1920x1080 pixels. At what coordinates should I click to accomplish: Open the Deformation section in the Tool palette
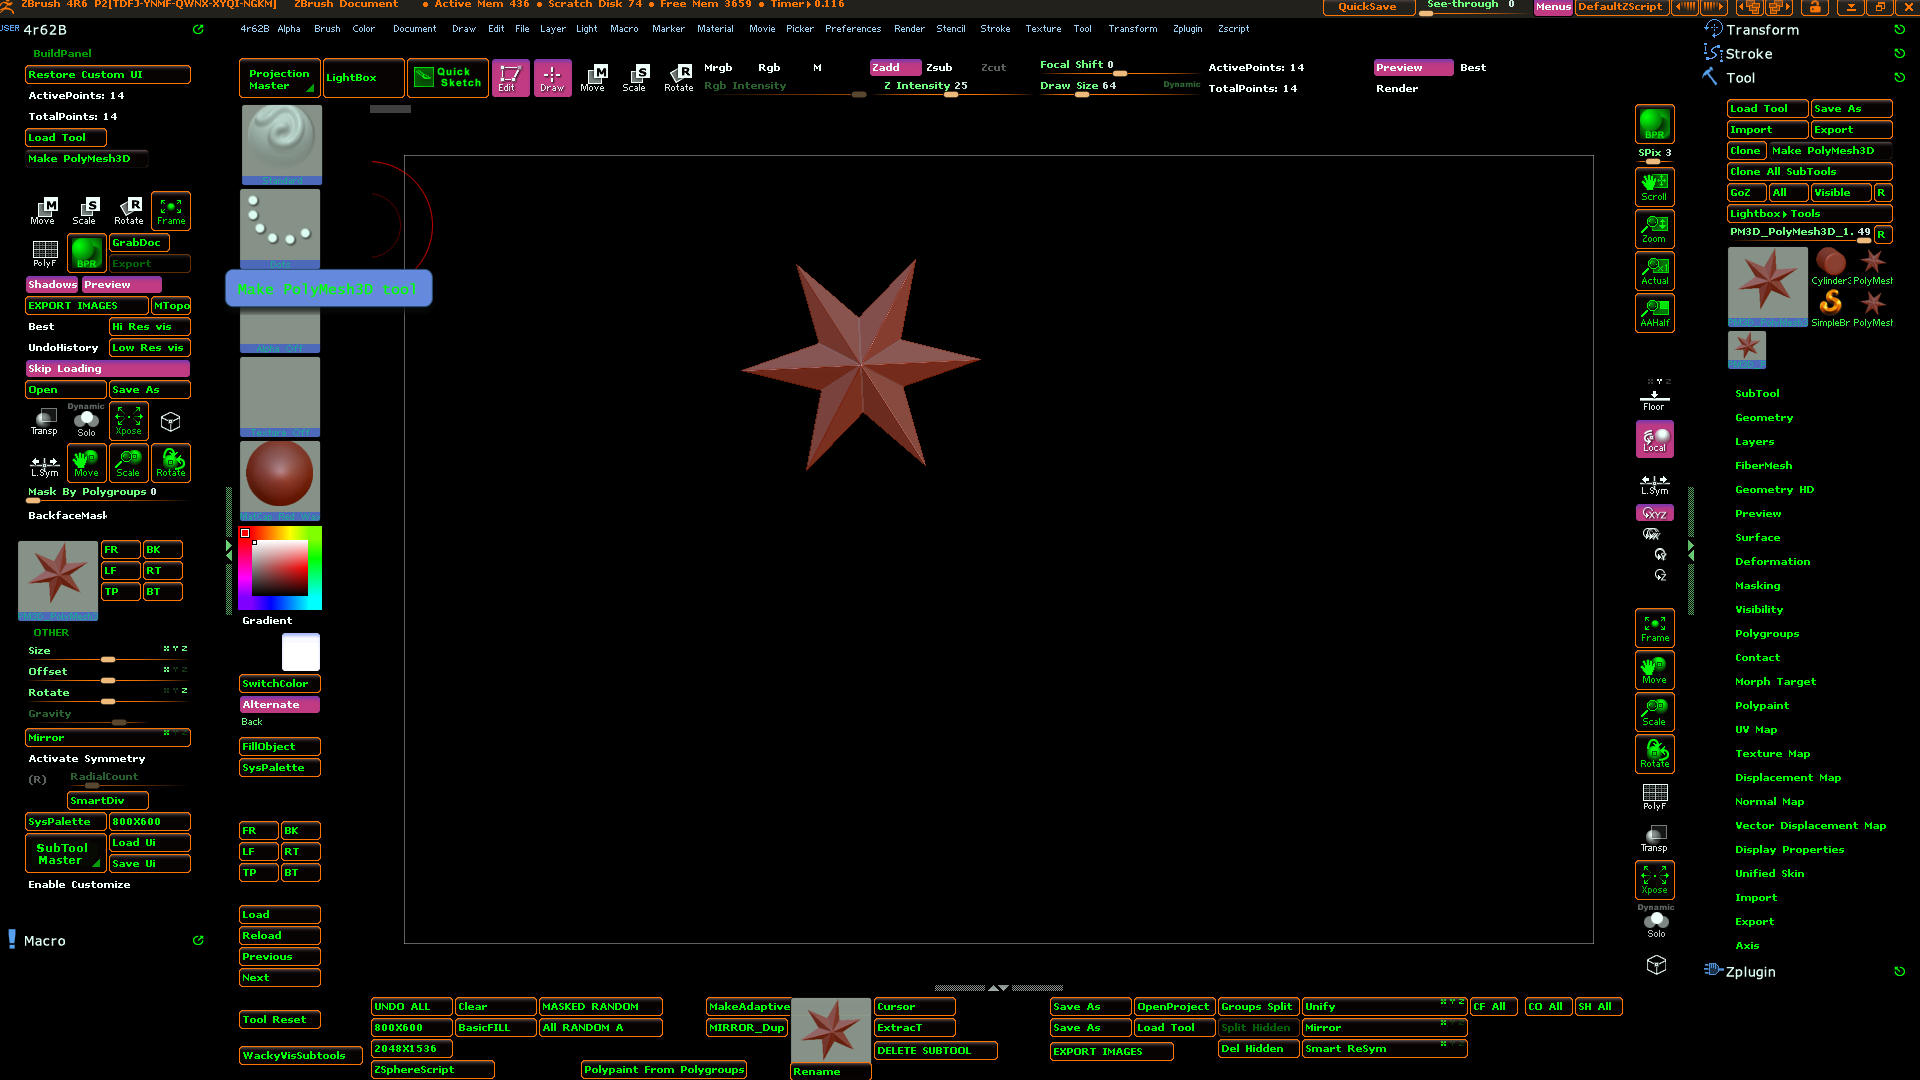[x=1772, y=561]
